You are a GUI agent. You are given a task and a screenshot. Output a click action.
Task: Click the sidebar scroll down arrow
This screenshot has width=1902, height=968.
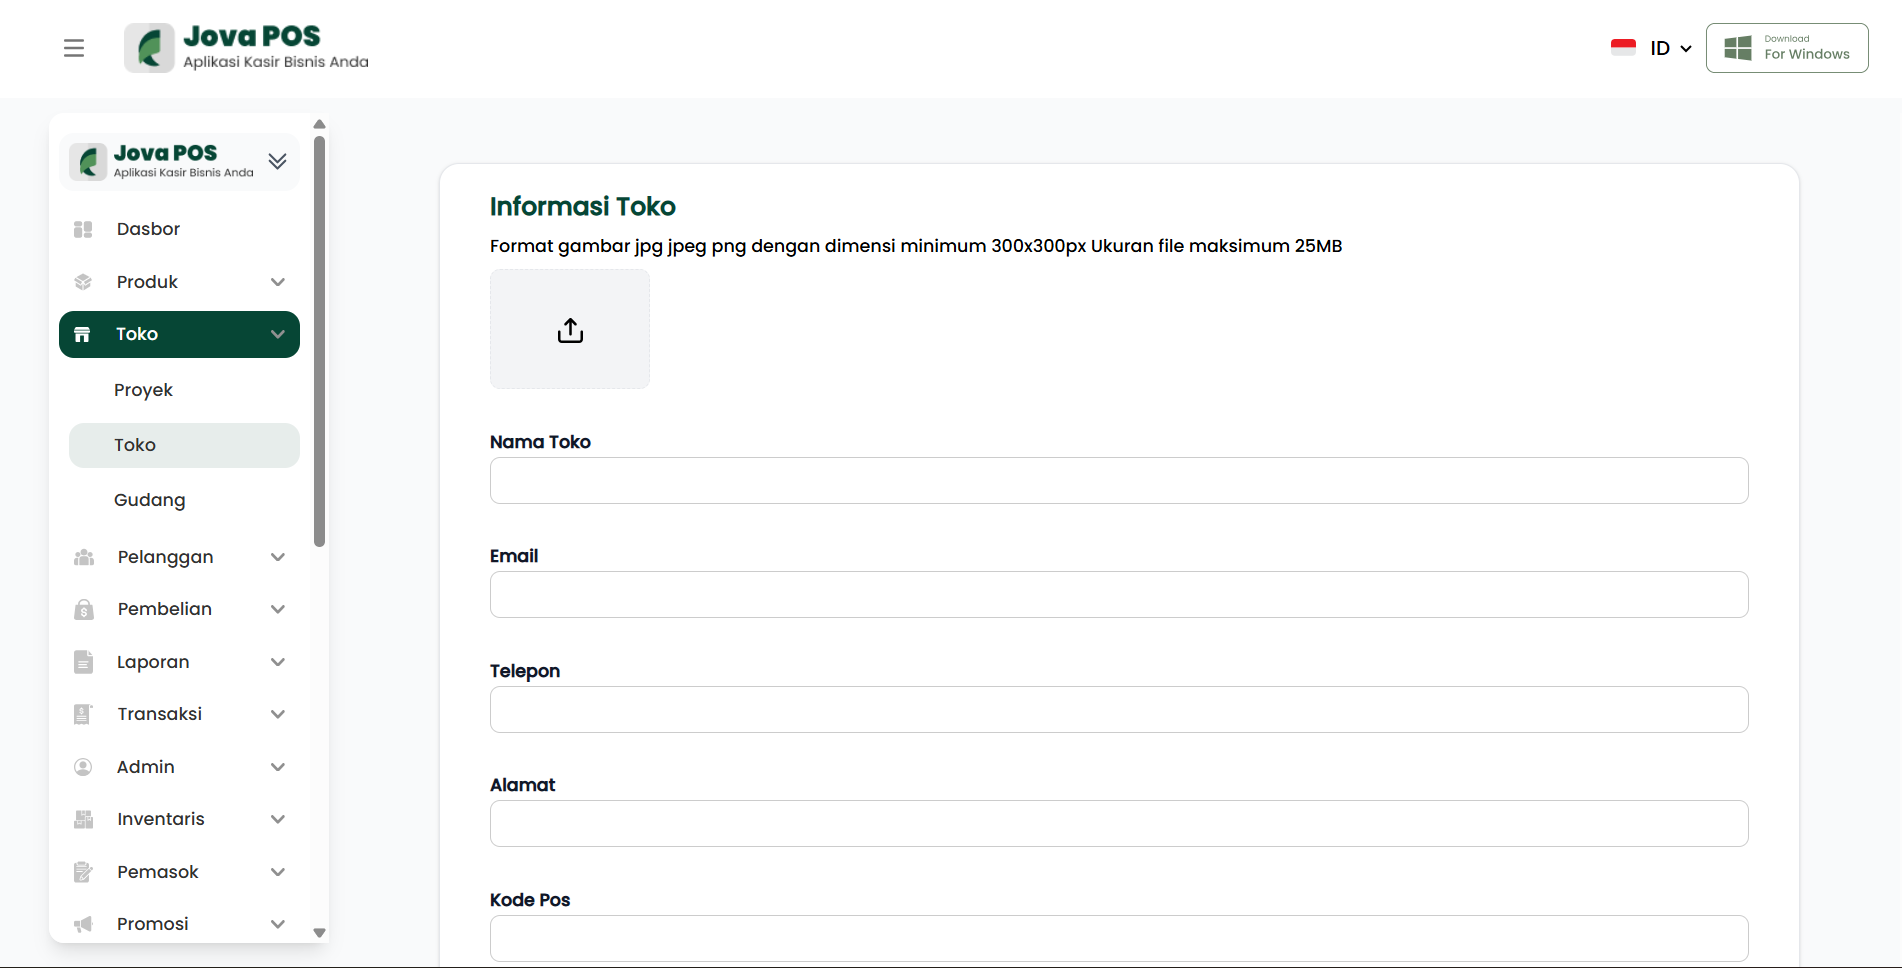[x=320, y=932]
